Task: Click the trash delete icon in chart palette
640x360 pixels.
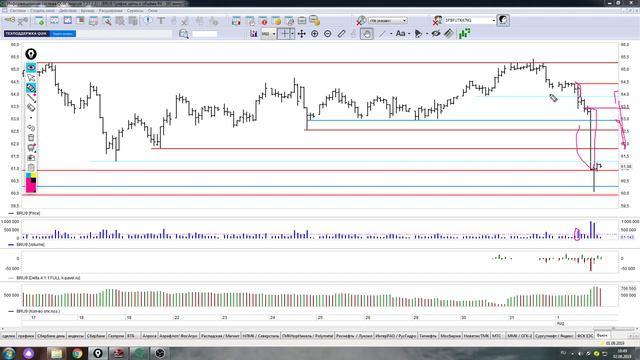Action: tap(31, 138)
